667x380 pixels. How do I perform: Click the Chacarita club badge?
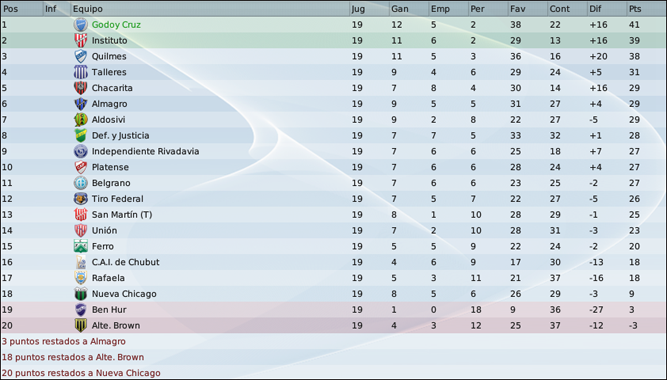tap(80, 88)
